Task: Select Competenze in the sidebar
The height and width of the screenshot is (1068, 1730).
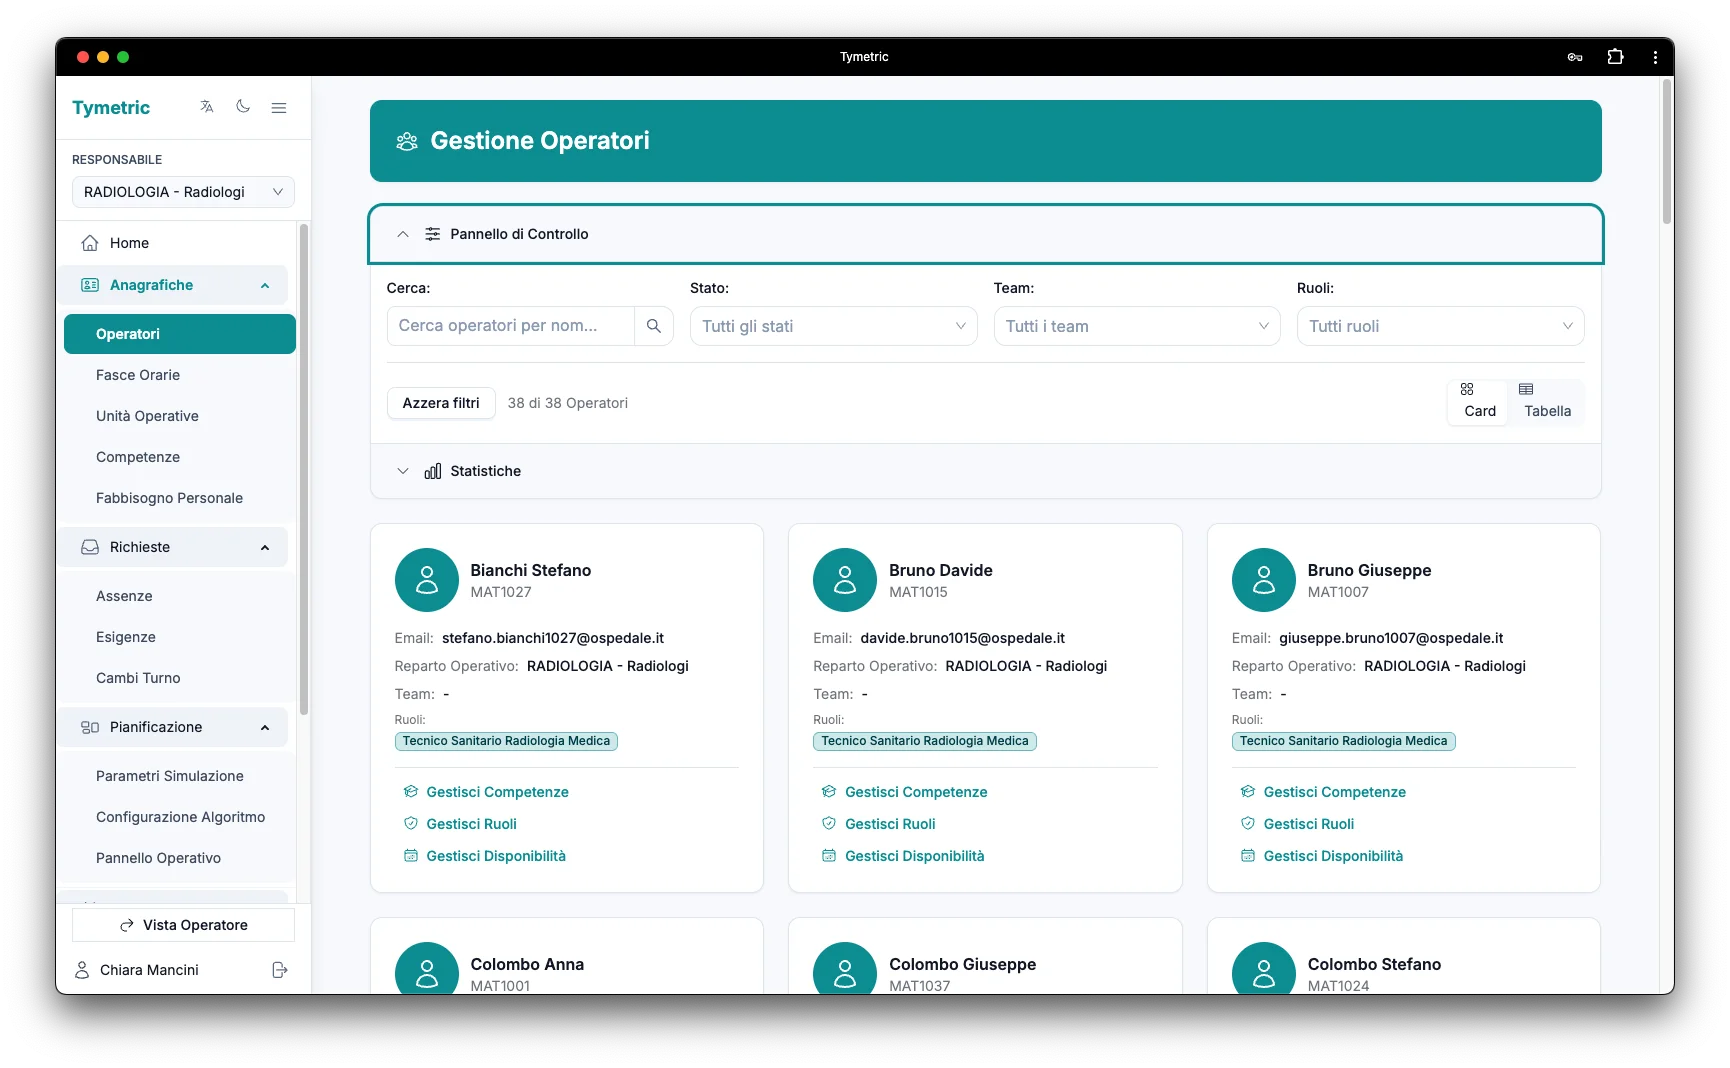Action: (137, 456)
